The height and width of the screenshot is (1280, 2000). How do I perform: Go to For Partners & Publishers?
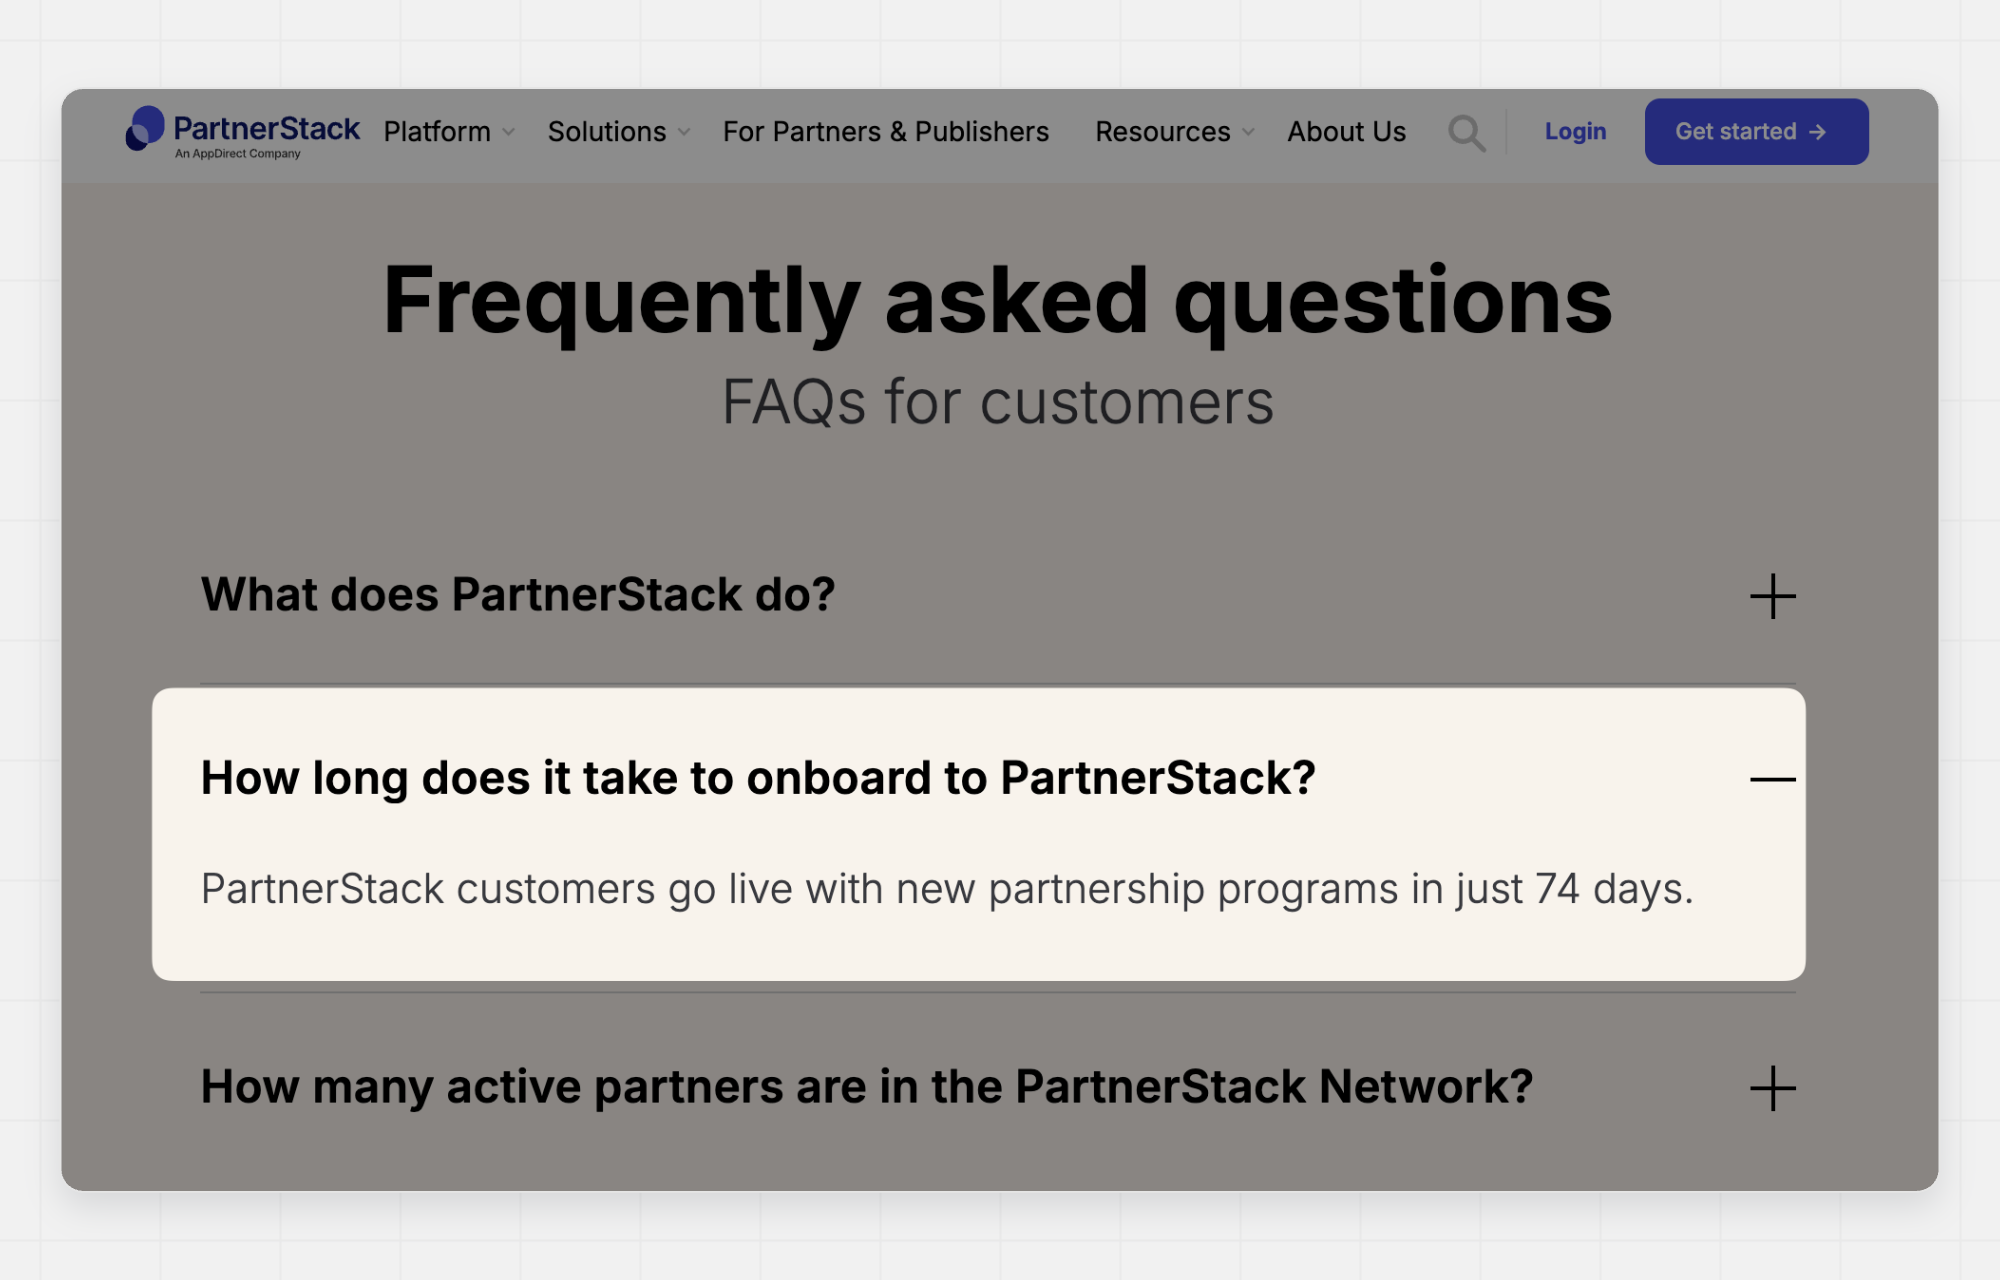coord(886,132)
